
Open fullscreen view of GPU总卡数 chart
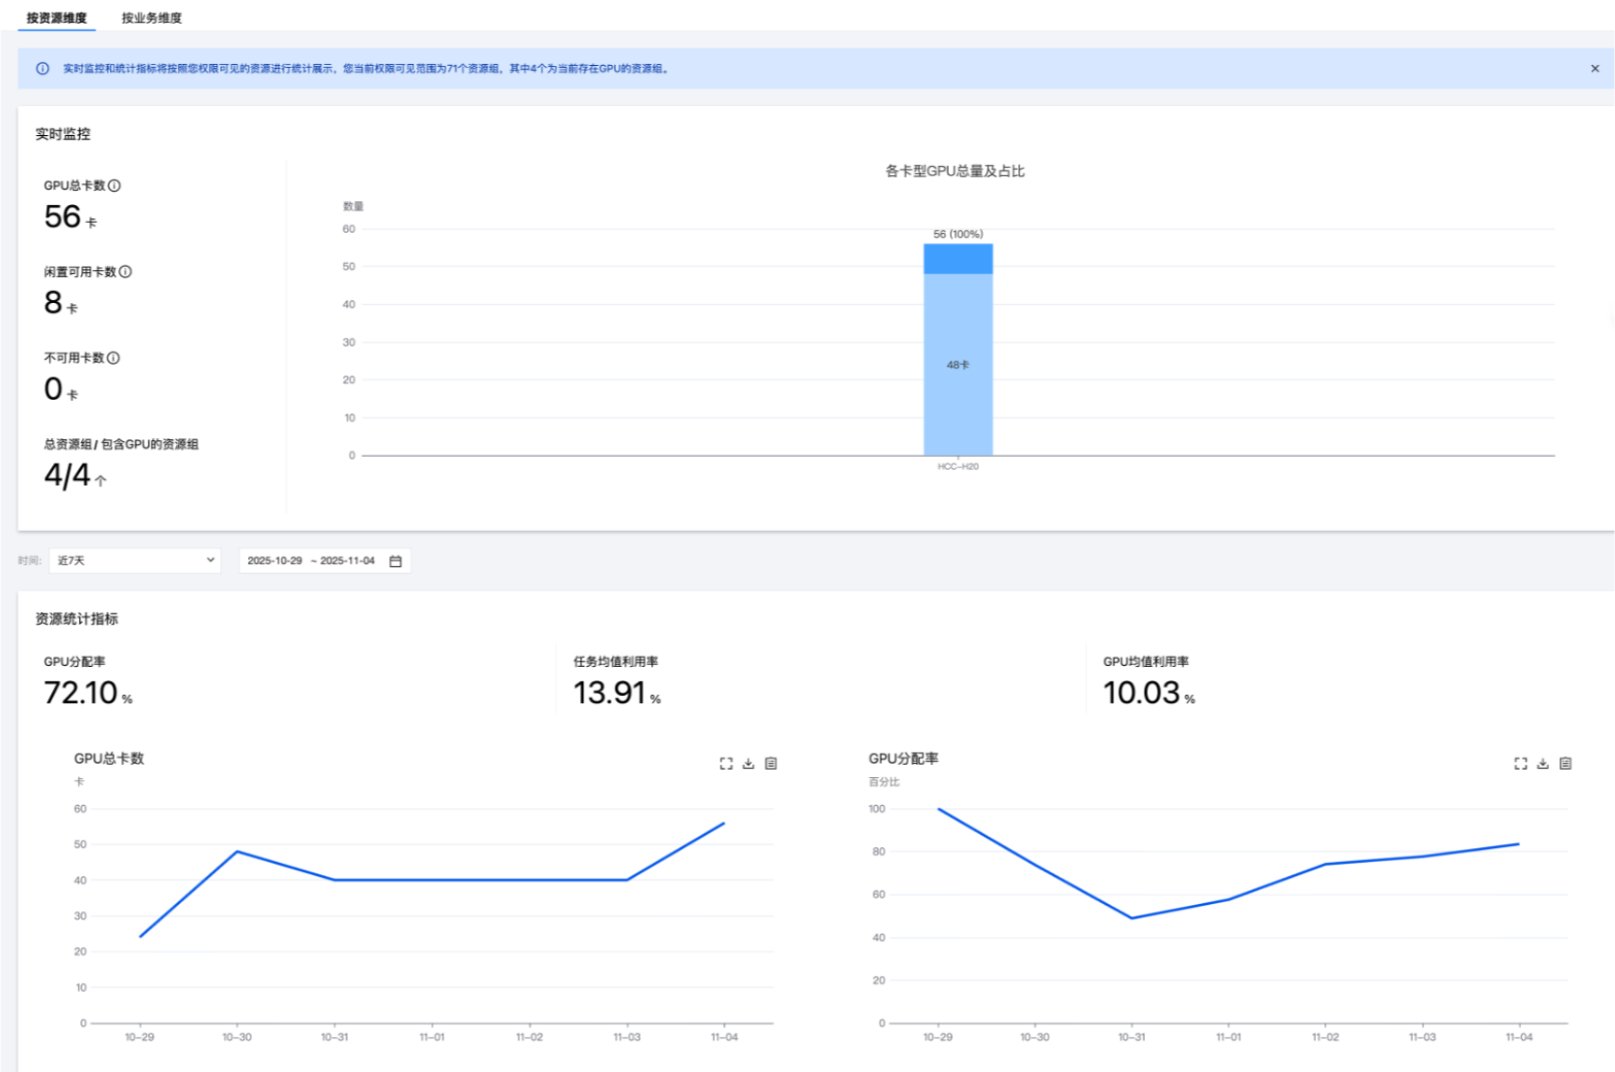point(726,763)
